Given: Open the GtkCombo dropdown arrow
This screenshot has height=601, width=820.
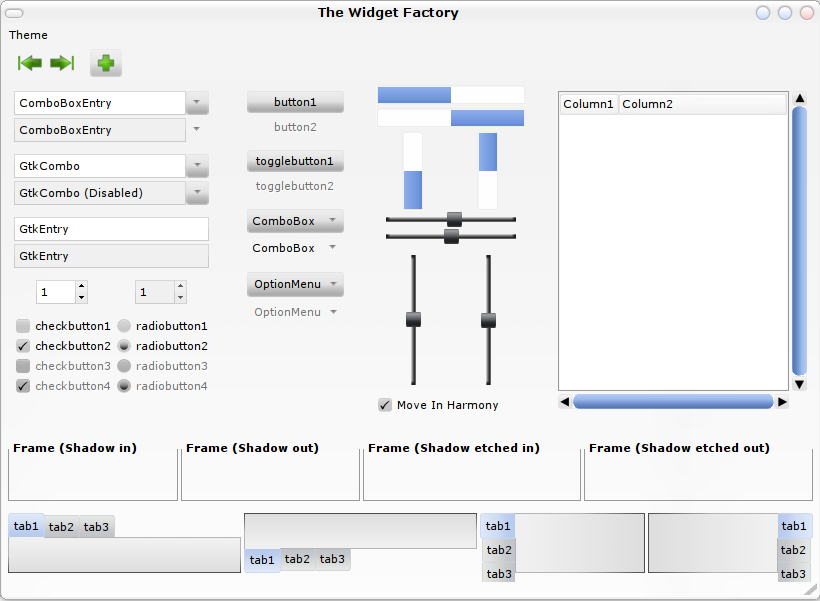Looking at the screenshot, I should pos(197,166).
